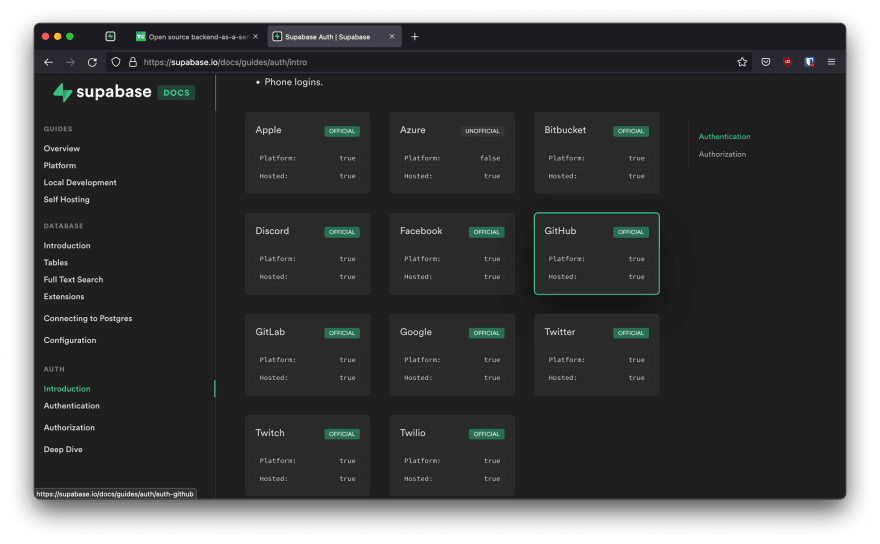This screenshot has width=880, height=544.
Task: Jump to Authentication in right table of contents
Action: coord(724,136)
